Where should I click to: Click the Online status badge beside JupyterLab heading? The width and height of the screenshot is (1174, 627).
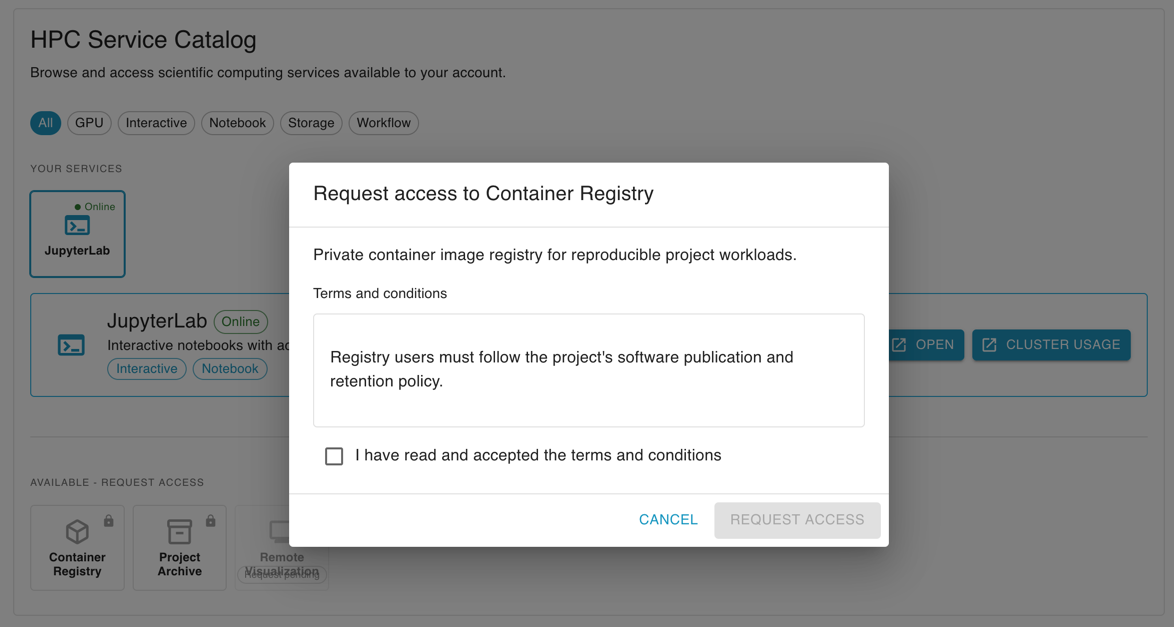tap(240, 321)
